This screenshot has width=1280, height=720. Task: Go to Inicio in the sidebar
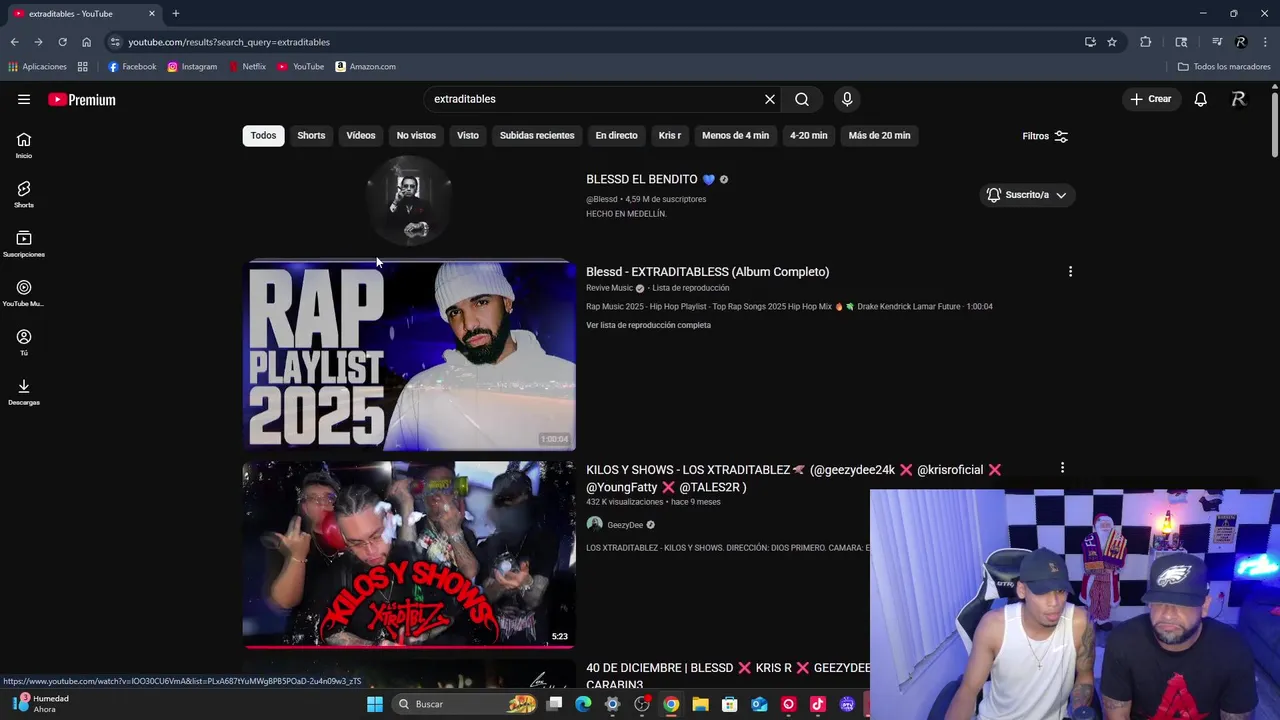click(24, 146)
